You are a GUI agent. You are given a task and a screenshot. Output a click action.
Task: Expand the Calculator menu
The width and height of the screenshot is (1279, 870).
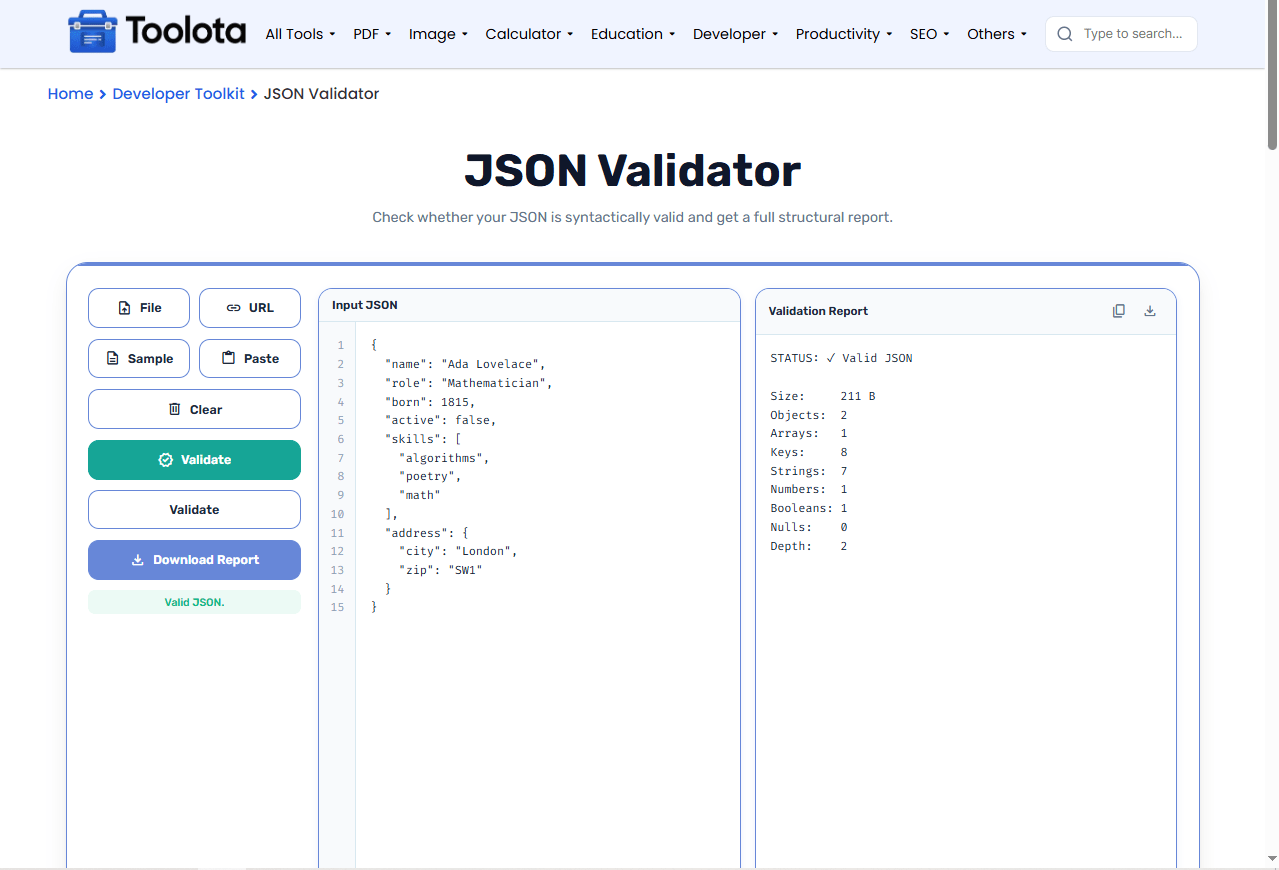pyautogui.click(x=529, y=34)
